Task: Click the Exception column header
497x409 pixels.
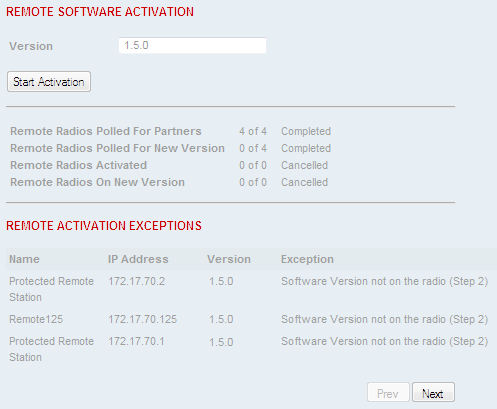Action: [307, 259]
